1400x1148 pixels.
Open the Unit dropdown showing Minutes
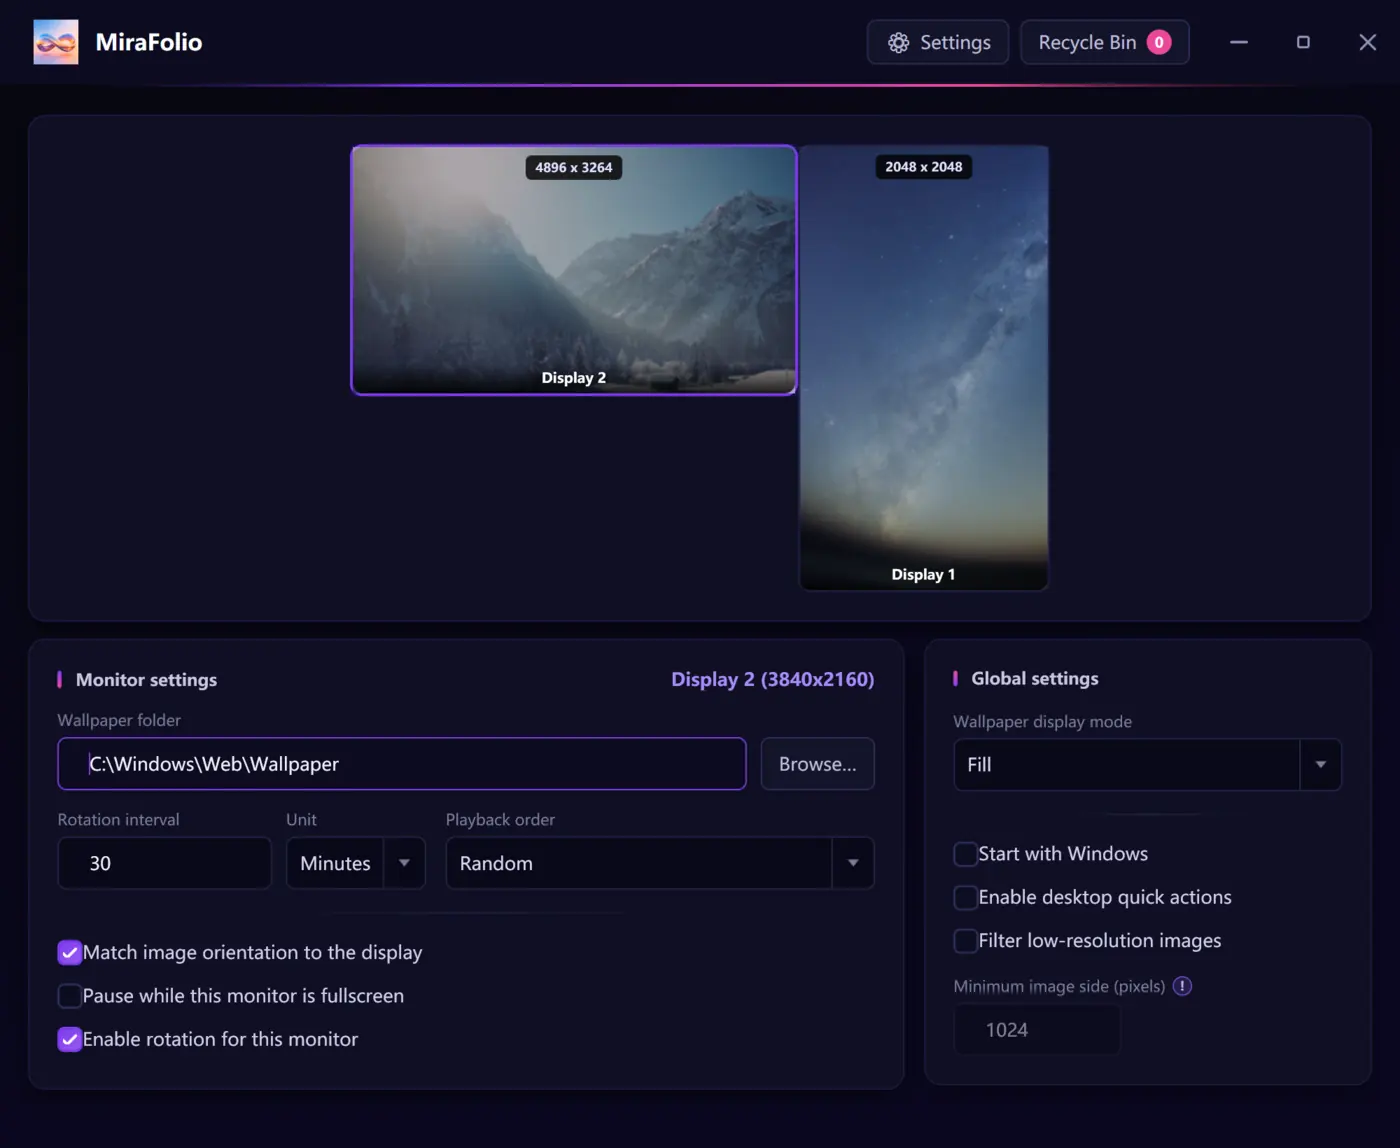pyautogui.click(x=356, y=863)
